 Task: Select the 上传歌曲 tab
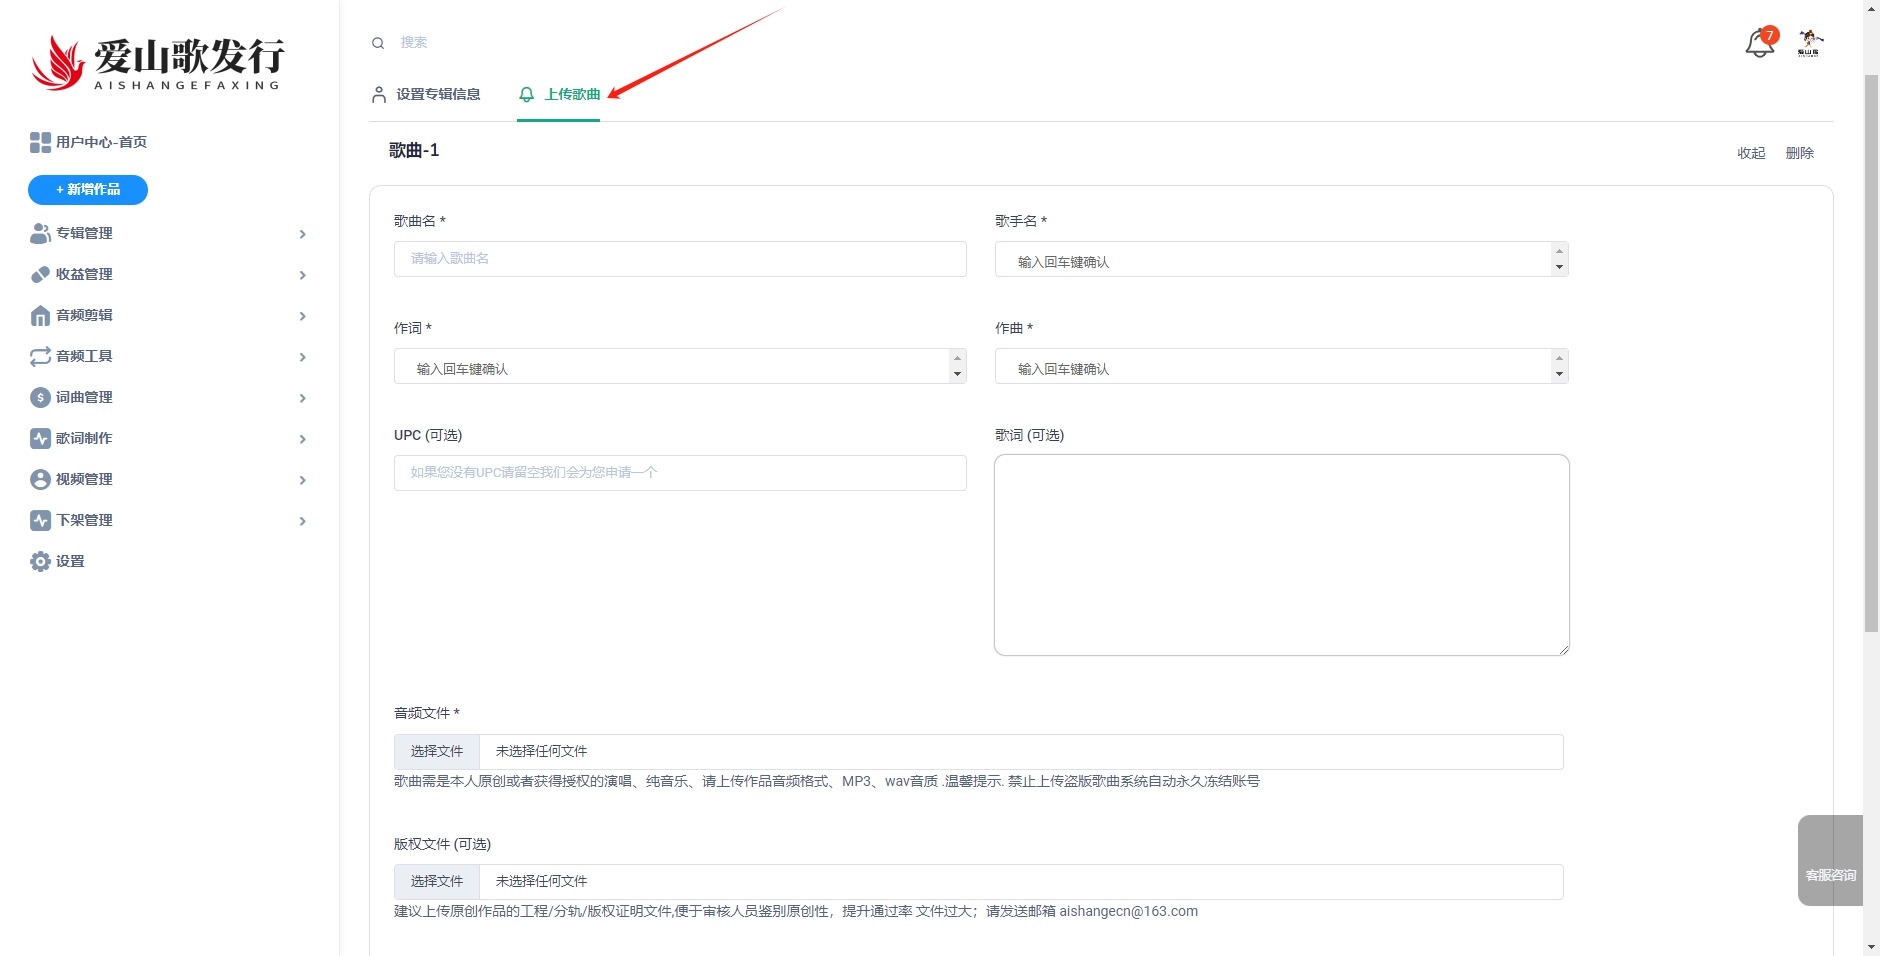click(x=560, y=94)
